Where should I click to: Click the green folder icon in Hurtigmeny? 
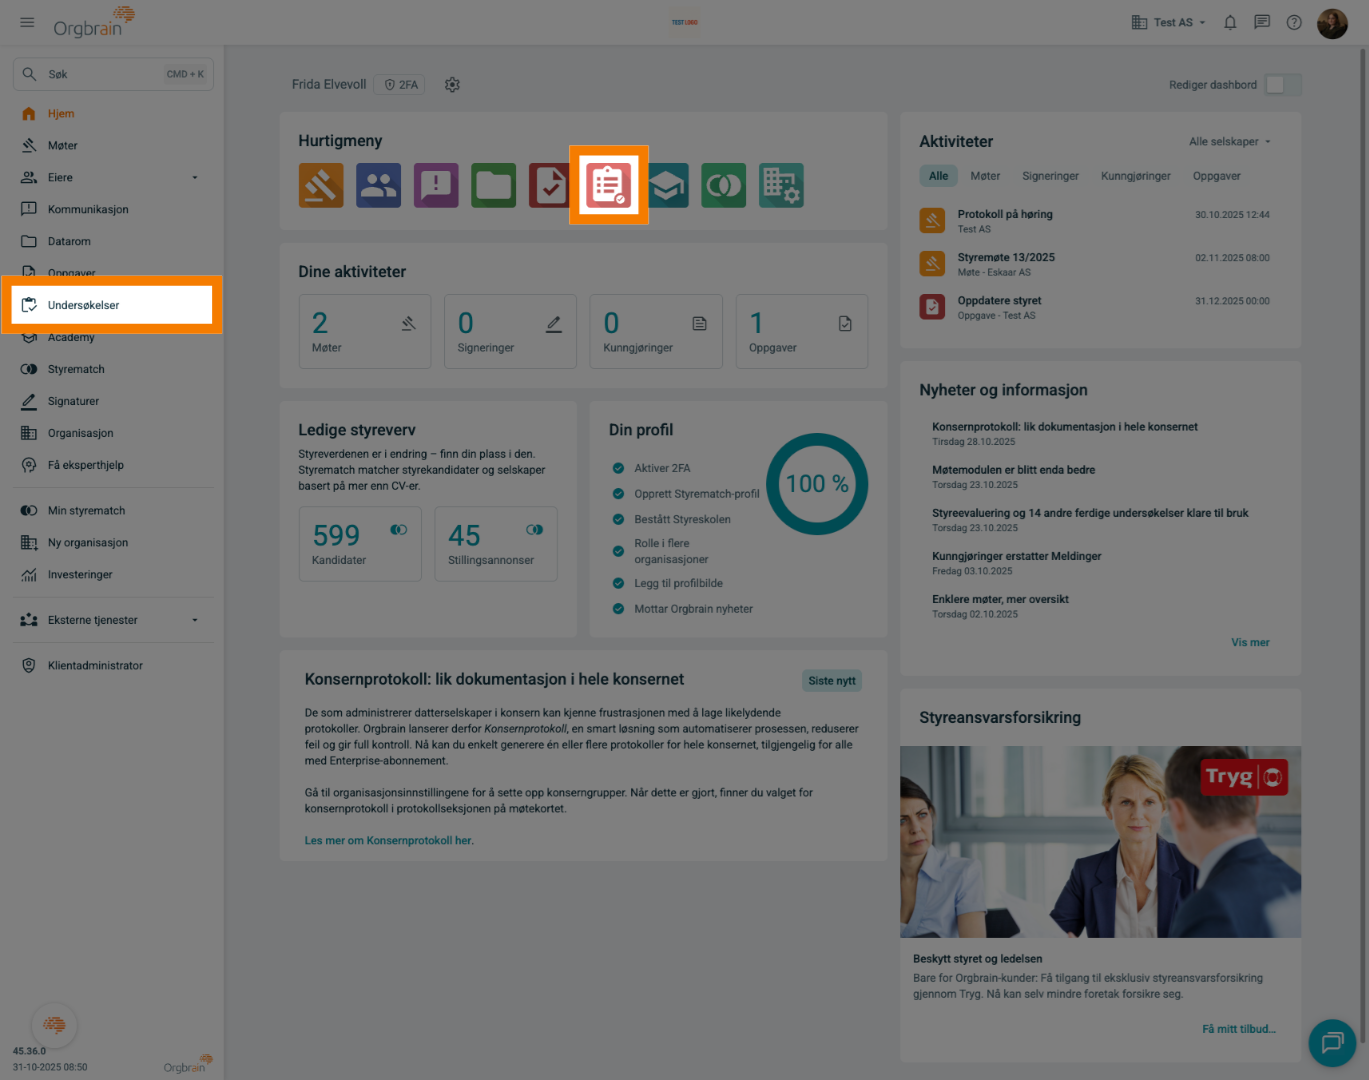coord(494,185)
